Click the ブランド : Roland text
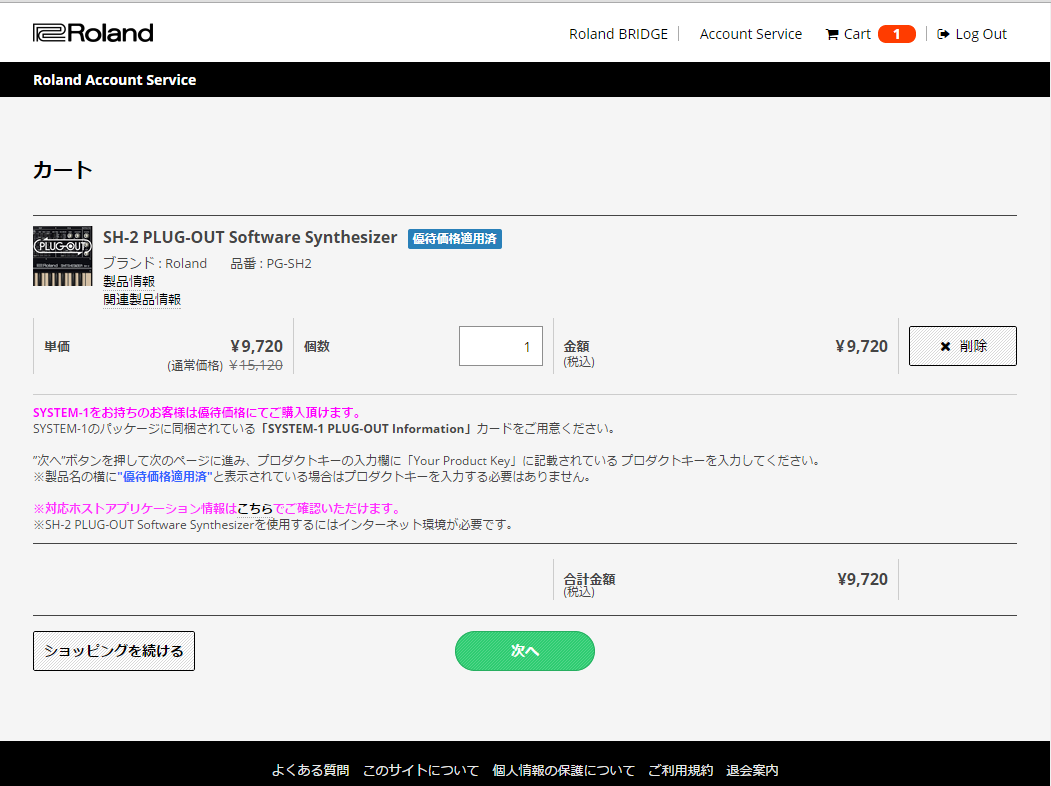This screenshot has width=1051, height=786. pyautogui.click(x=155, y=263)
